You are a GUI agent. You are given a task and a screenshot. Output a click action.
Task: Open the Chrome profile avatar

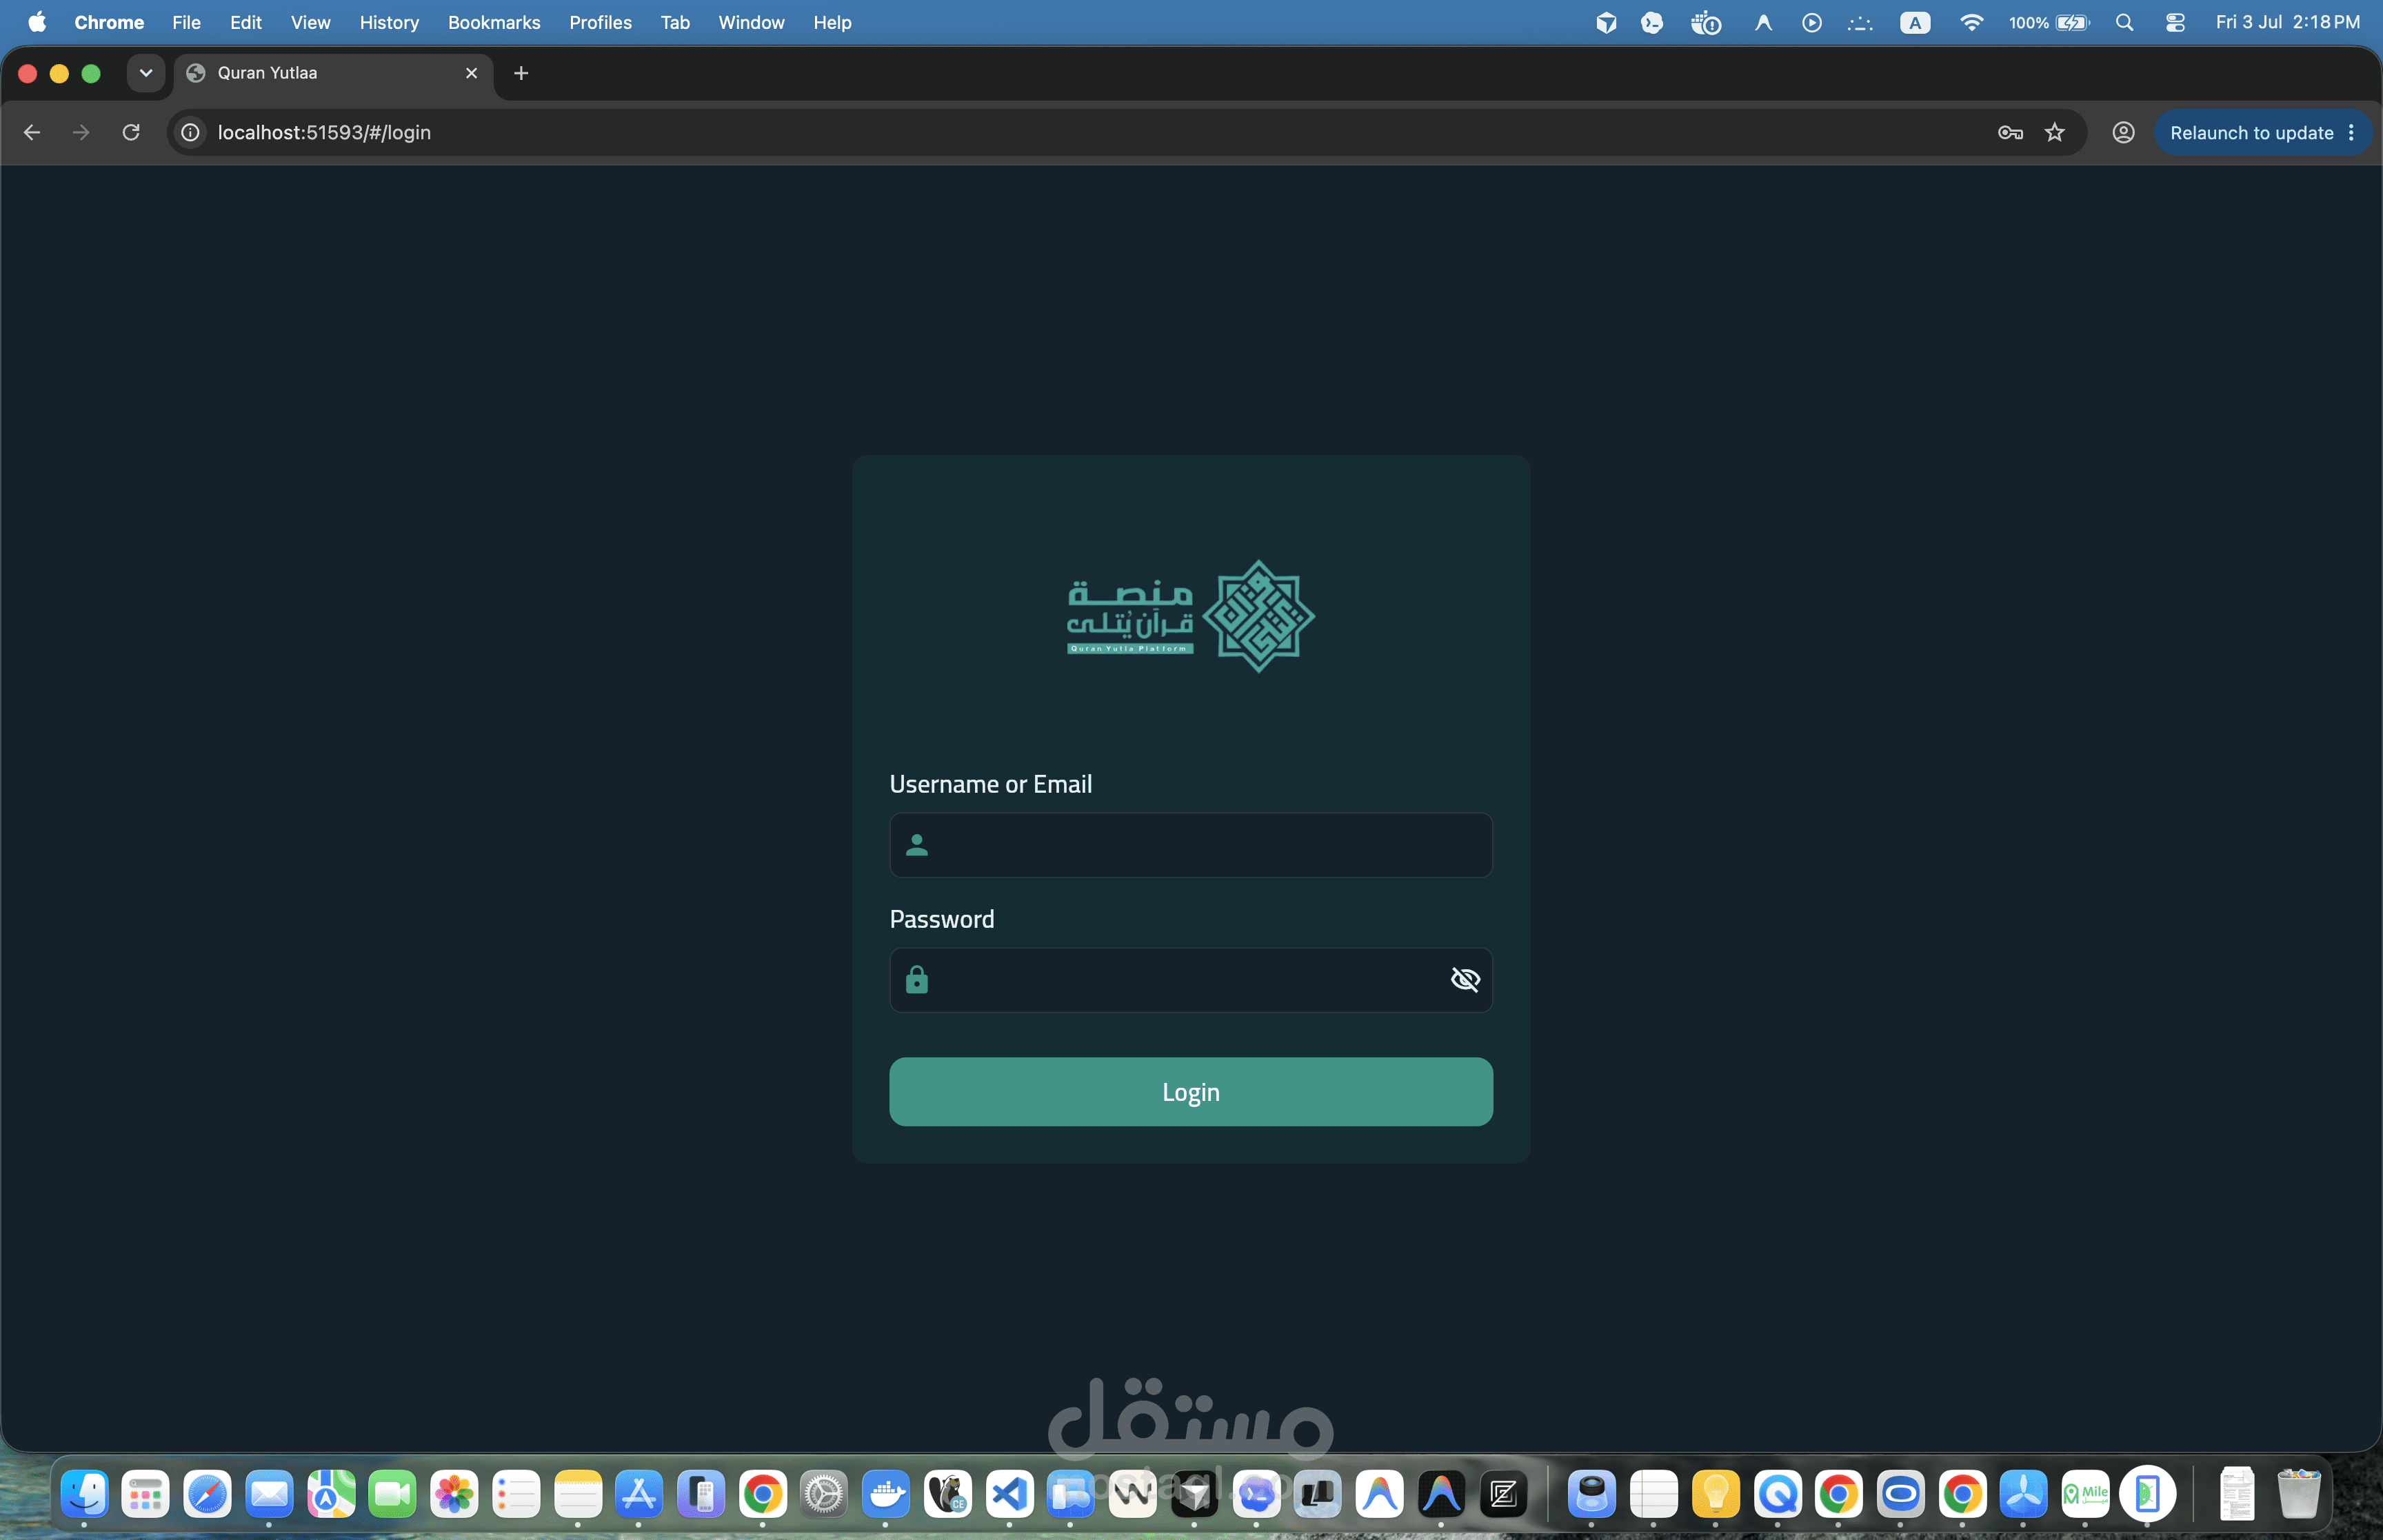(2123, 132)
